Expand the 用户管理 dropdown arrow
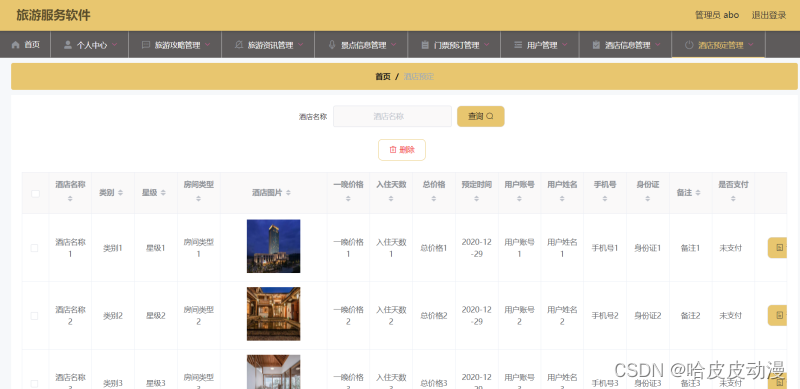The width and height of the screenshot is (800, 389). point(565,45)
